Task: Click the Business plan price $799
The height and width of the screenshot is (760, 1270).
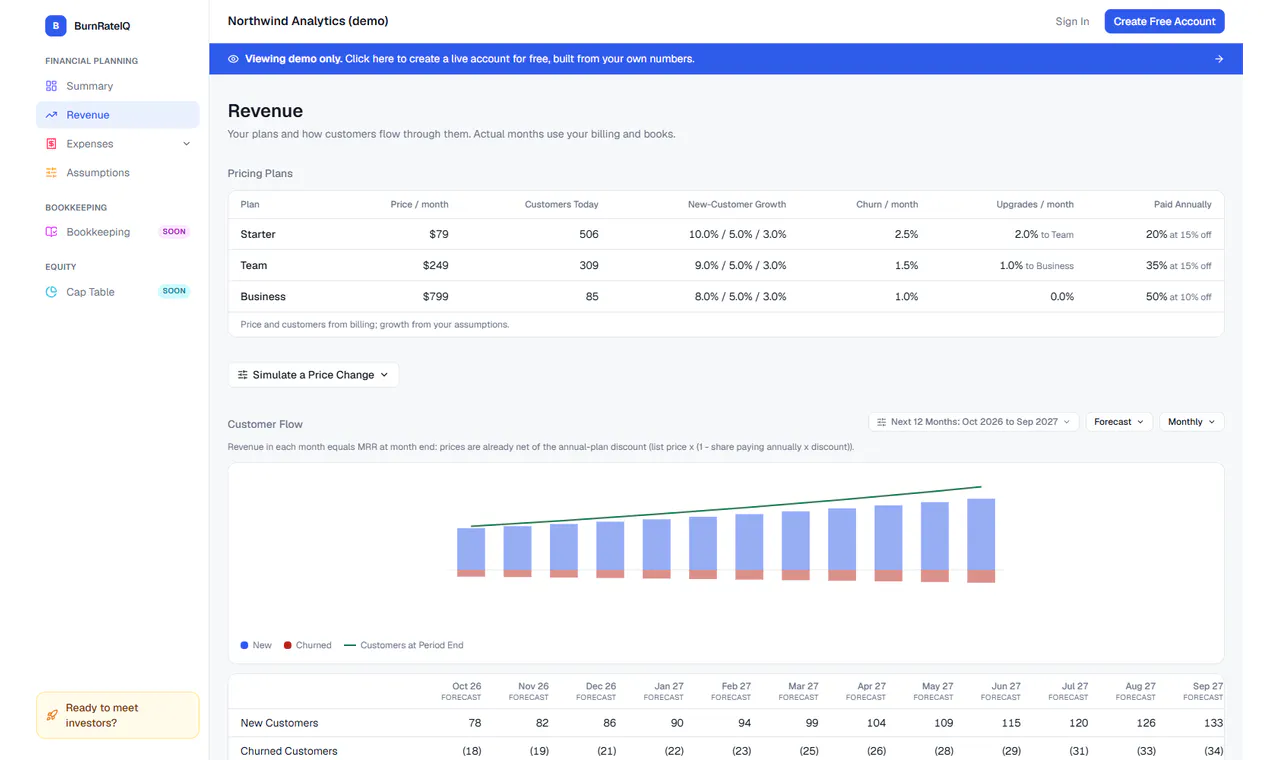Action: click(436, 296)
